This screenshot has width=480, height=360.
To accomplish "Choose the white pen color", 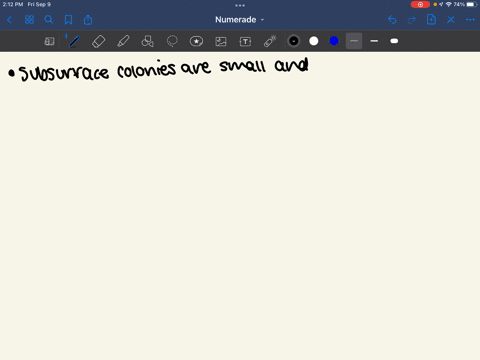I will [314, 41].
